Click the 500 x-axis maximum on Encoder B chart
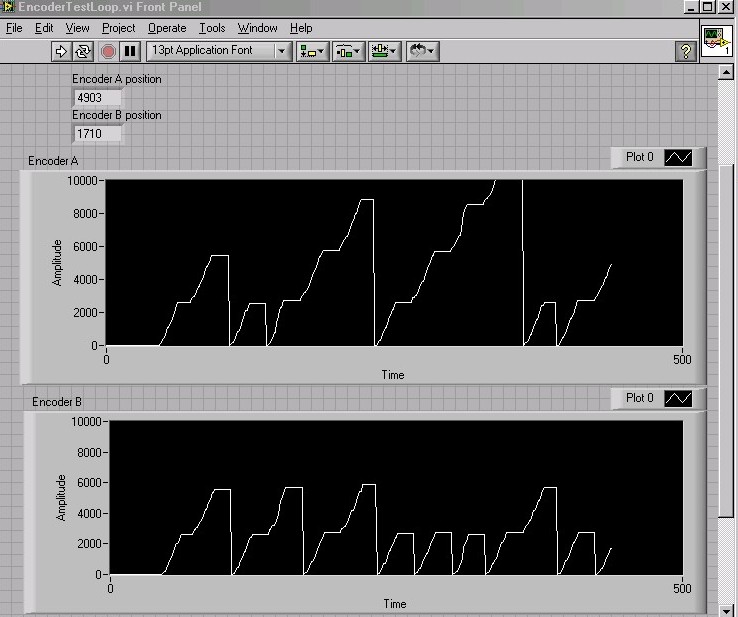The height and width of the screenshot is (617, 738). click(682, 589)
